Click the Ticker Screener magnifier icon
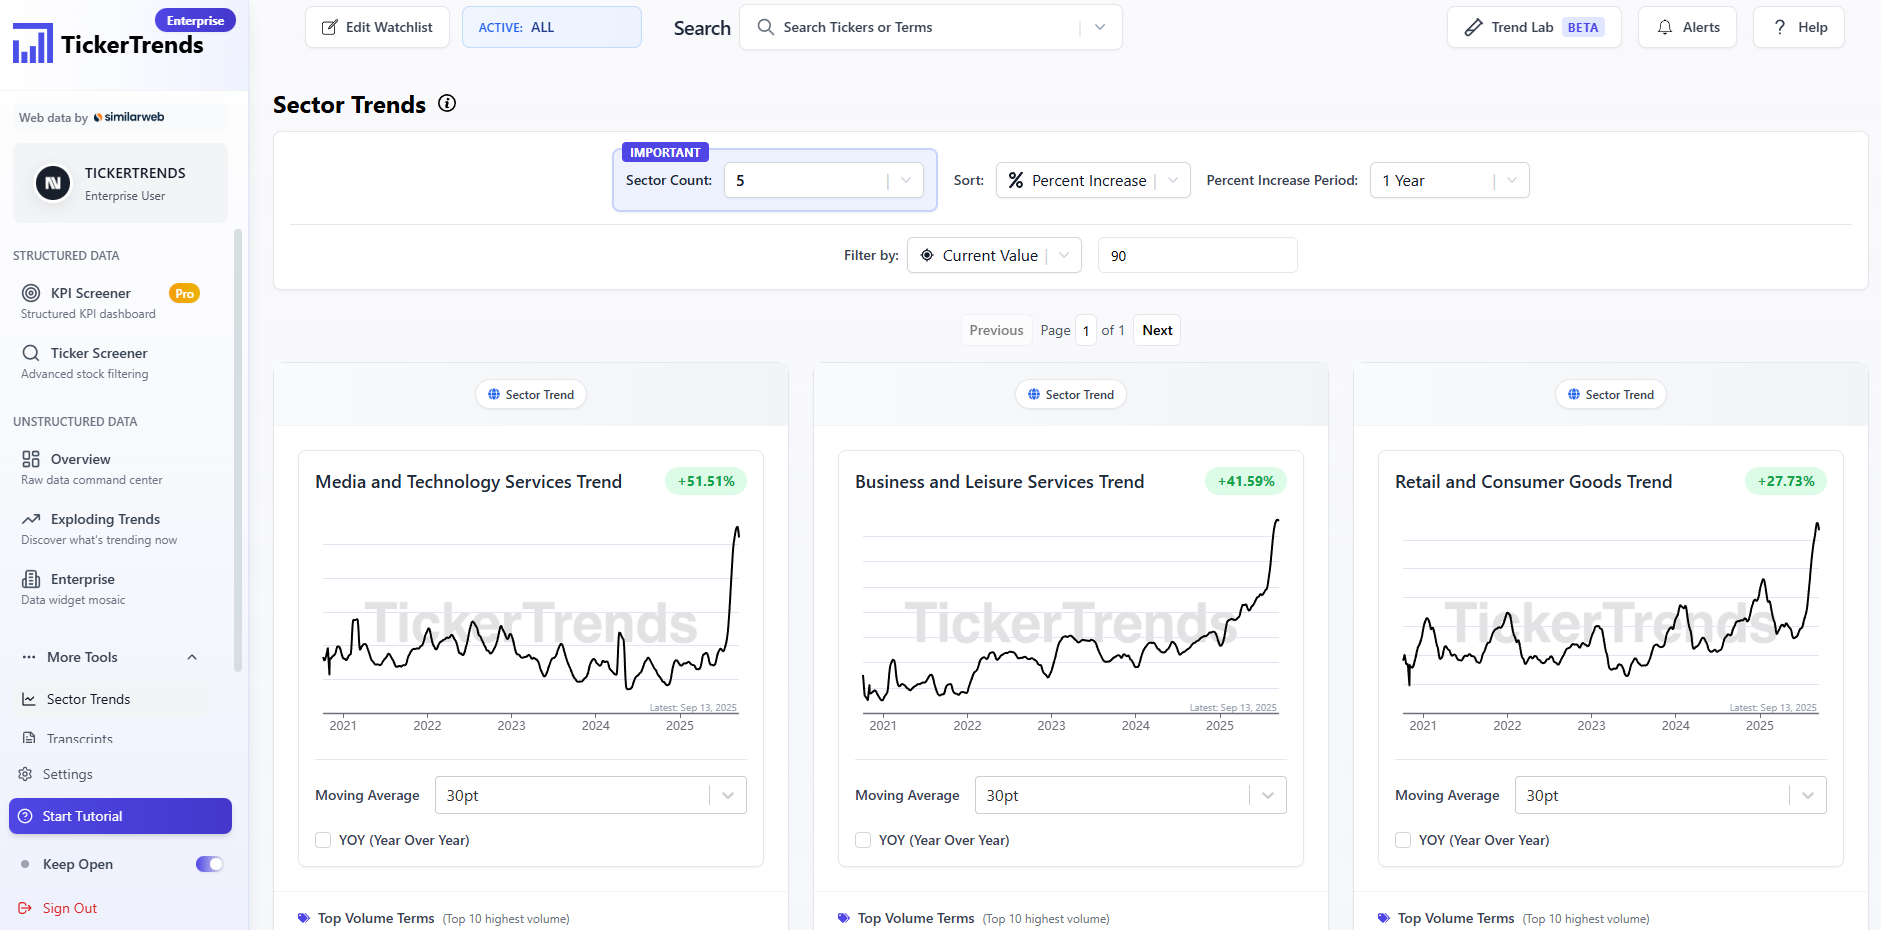1881x930 pixels. (31, 353)
